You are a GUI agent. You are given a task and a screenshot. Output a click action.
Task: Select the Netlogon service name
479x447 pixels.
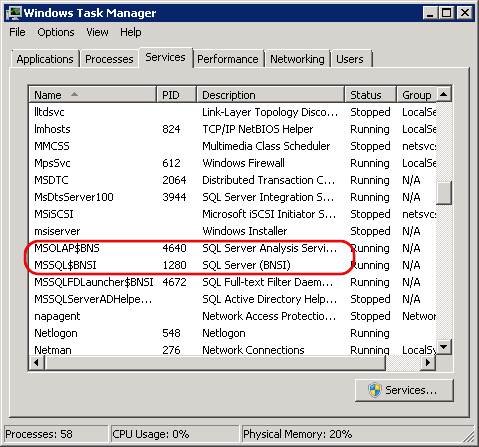click(x=56, y=333)
